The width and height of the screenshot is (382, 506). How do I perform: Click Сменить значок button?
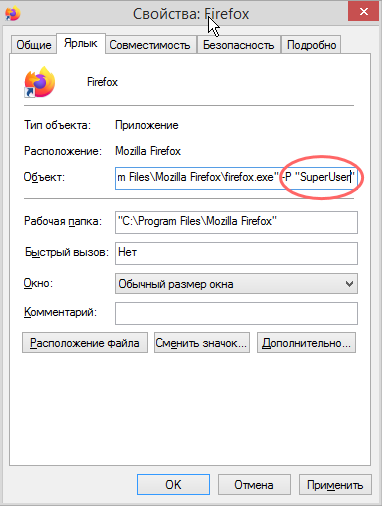tap(202, 343)
